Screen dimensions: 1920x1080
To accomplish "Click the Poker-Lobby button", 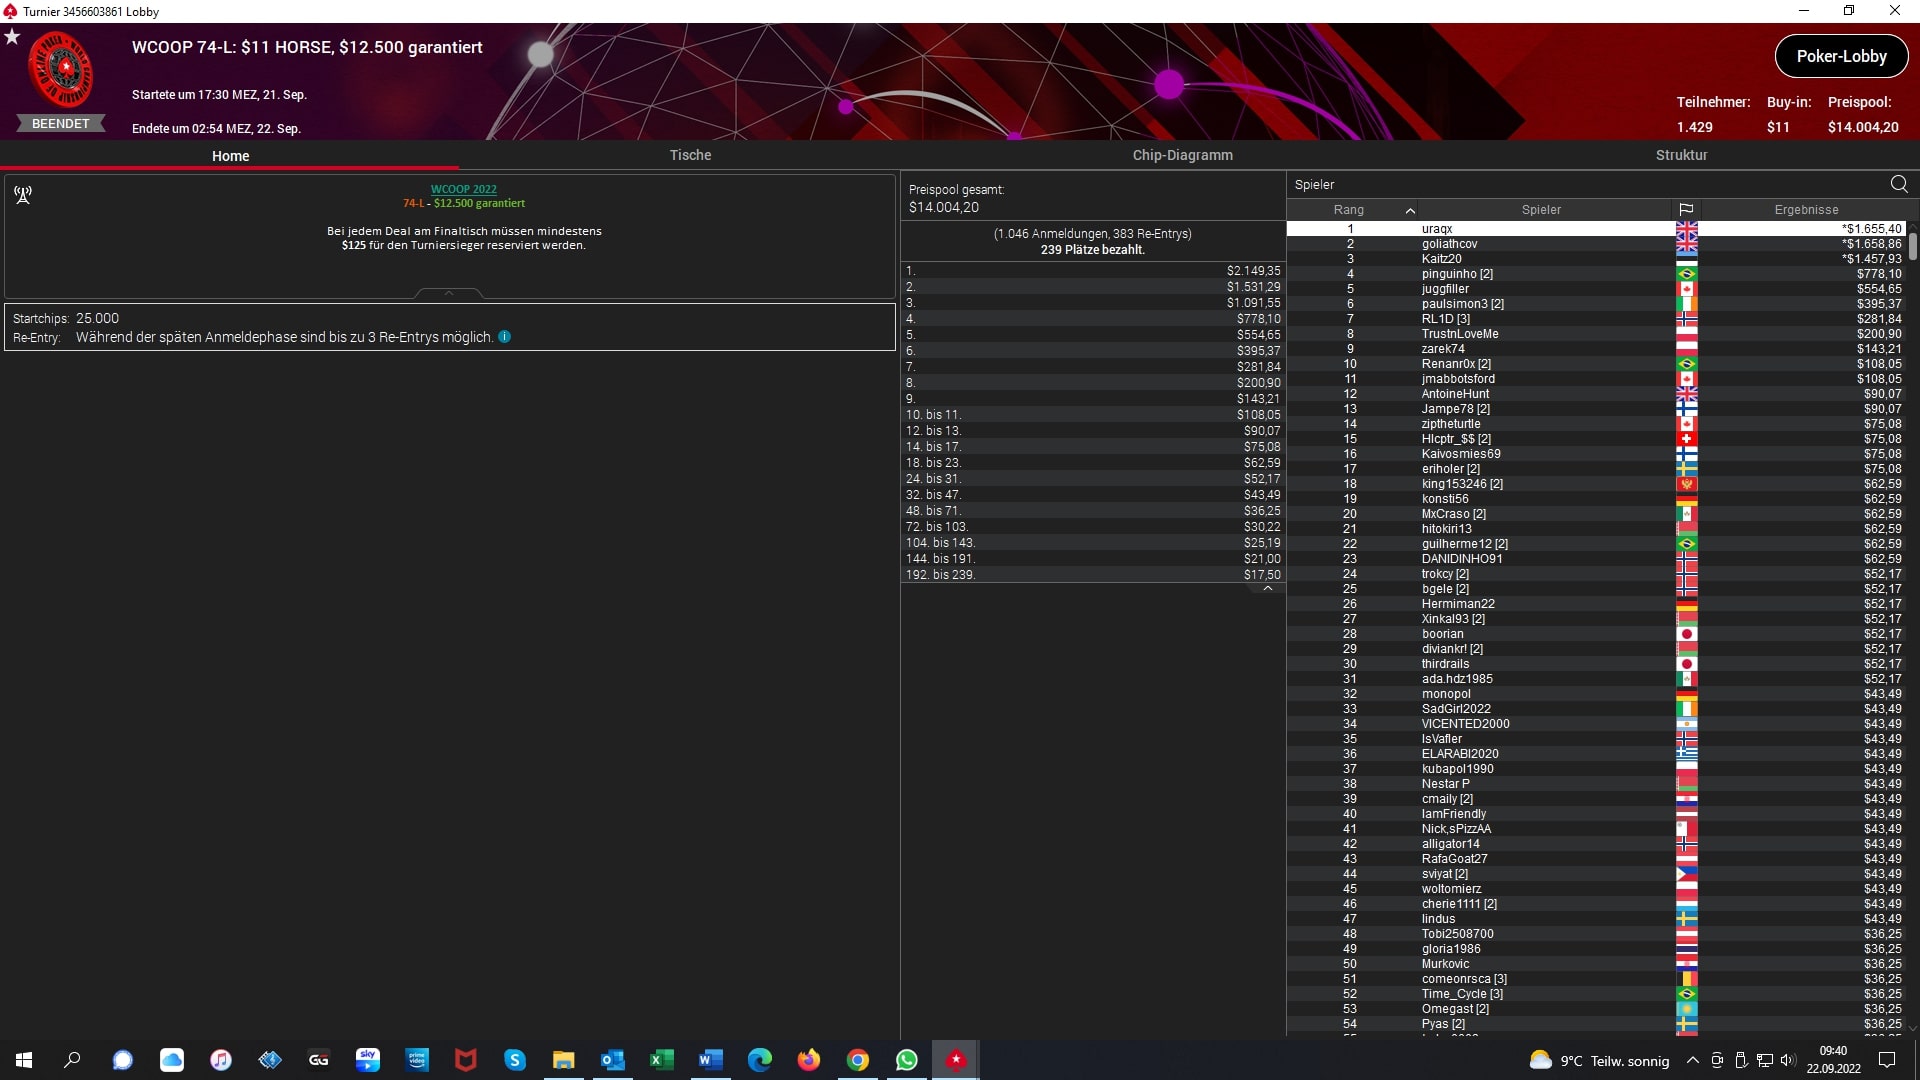I will click(x=1841, y=56).
